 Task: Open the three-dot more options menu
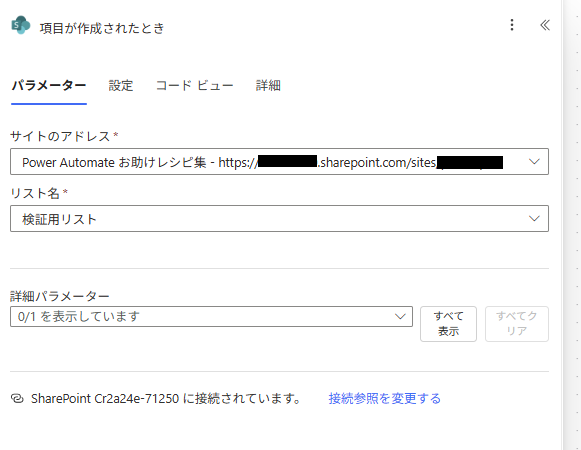pos(512,25)
